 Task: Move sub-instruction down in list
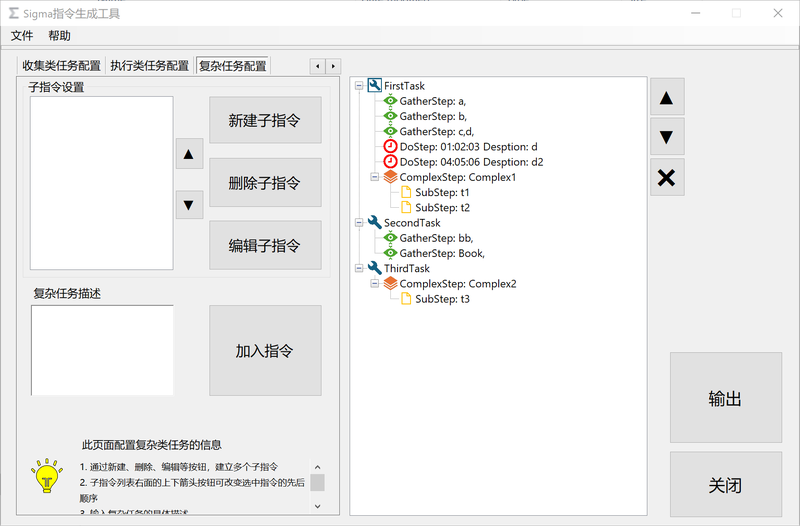click(189, 205)
